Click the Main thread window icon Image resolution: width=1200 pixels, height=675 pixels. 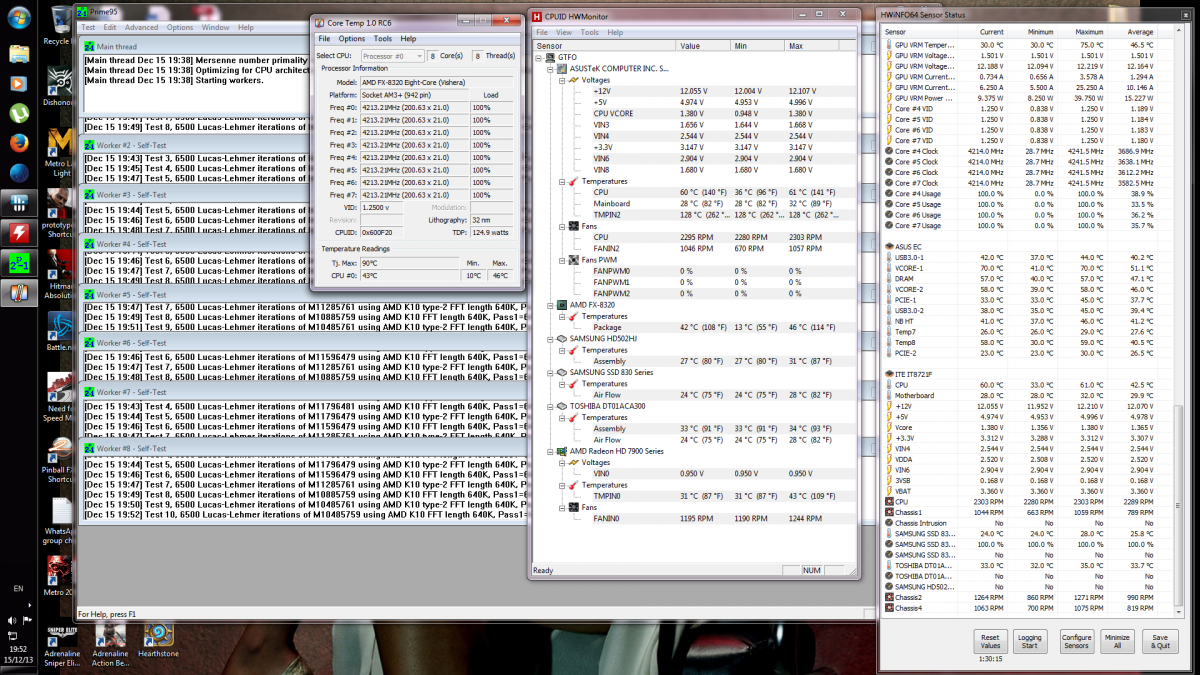point(88,47)
